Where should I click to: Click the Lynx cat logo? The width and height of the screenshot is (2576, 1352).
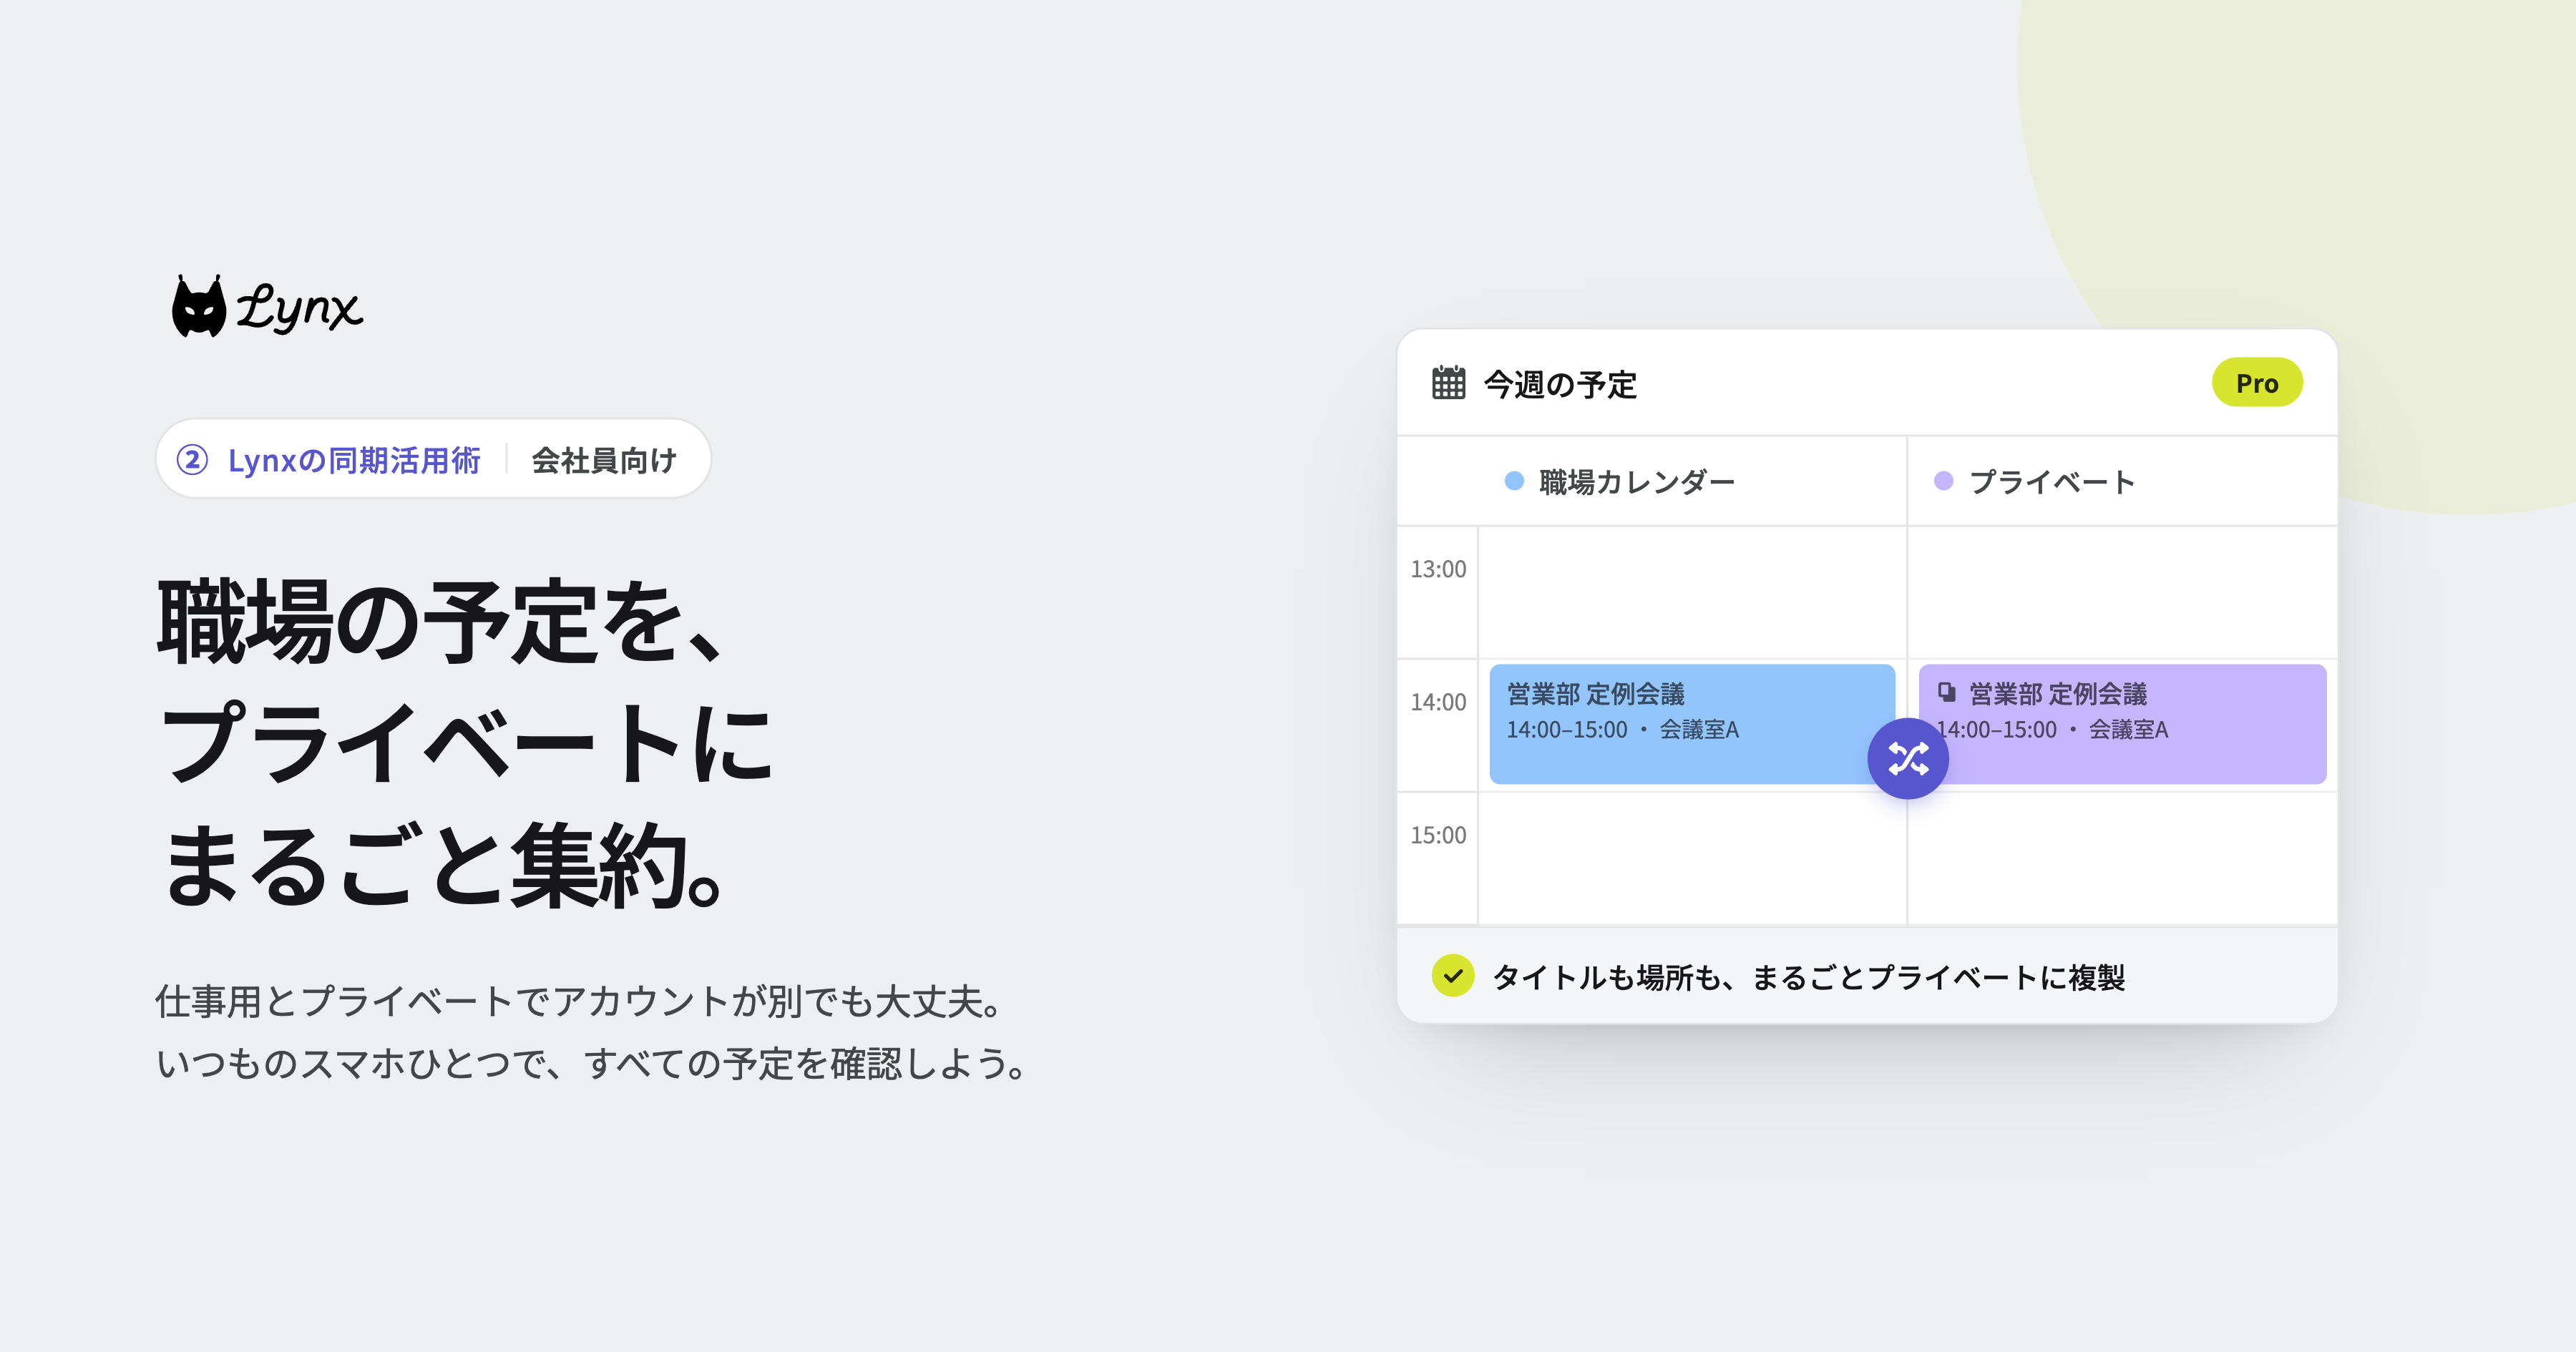point(267,306)
